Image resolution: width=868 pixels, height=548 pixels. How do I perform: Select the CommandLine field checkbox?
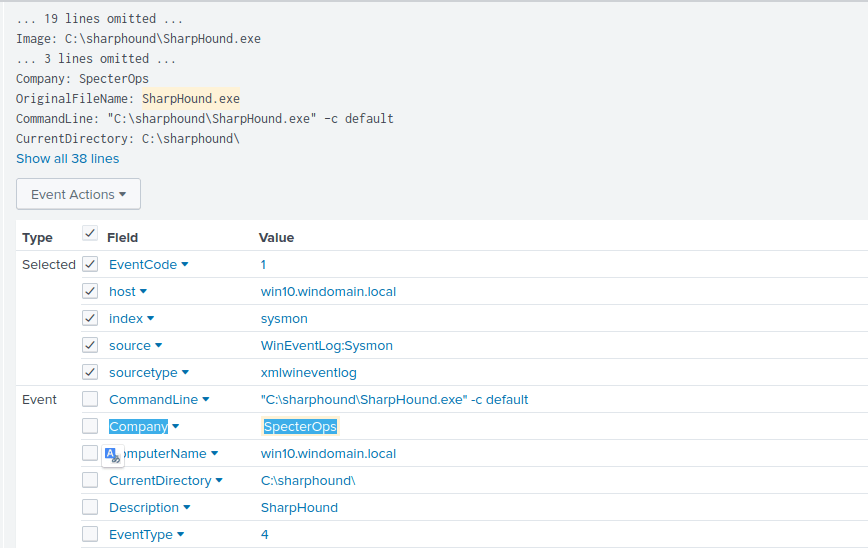(90, 400)
